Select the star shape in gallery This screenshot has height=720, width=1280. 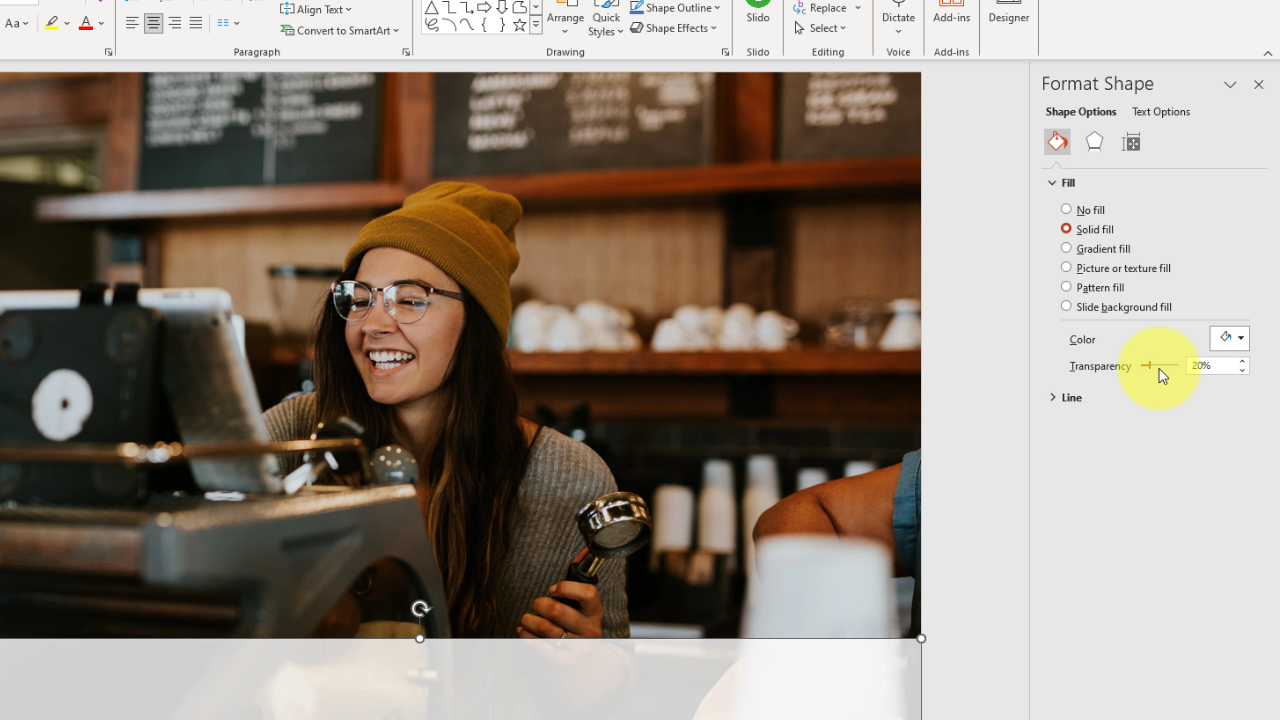[519, 26]
